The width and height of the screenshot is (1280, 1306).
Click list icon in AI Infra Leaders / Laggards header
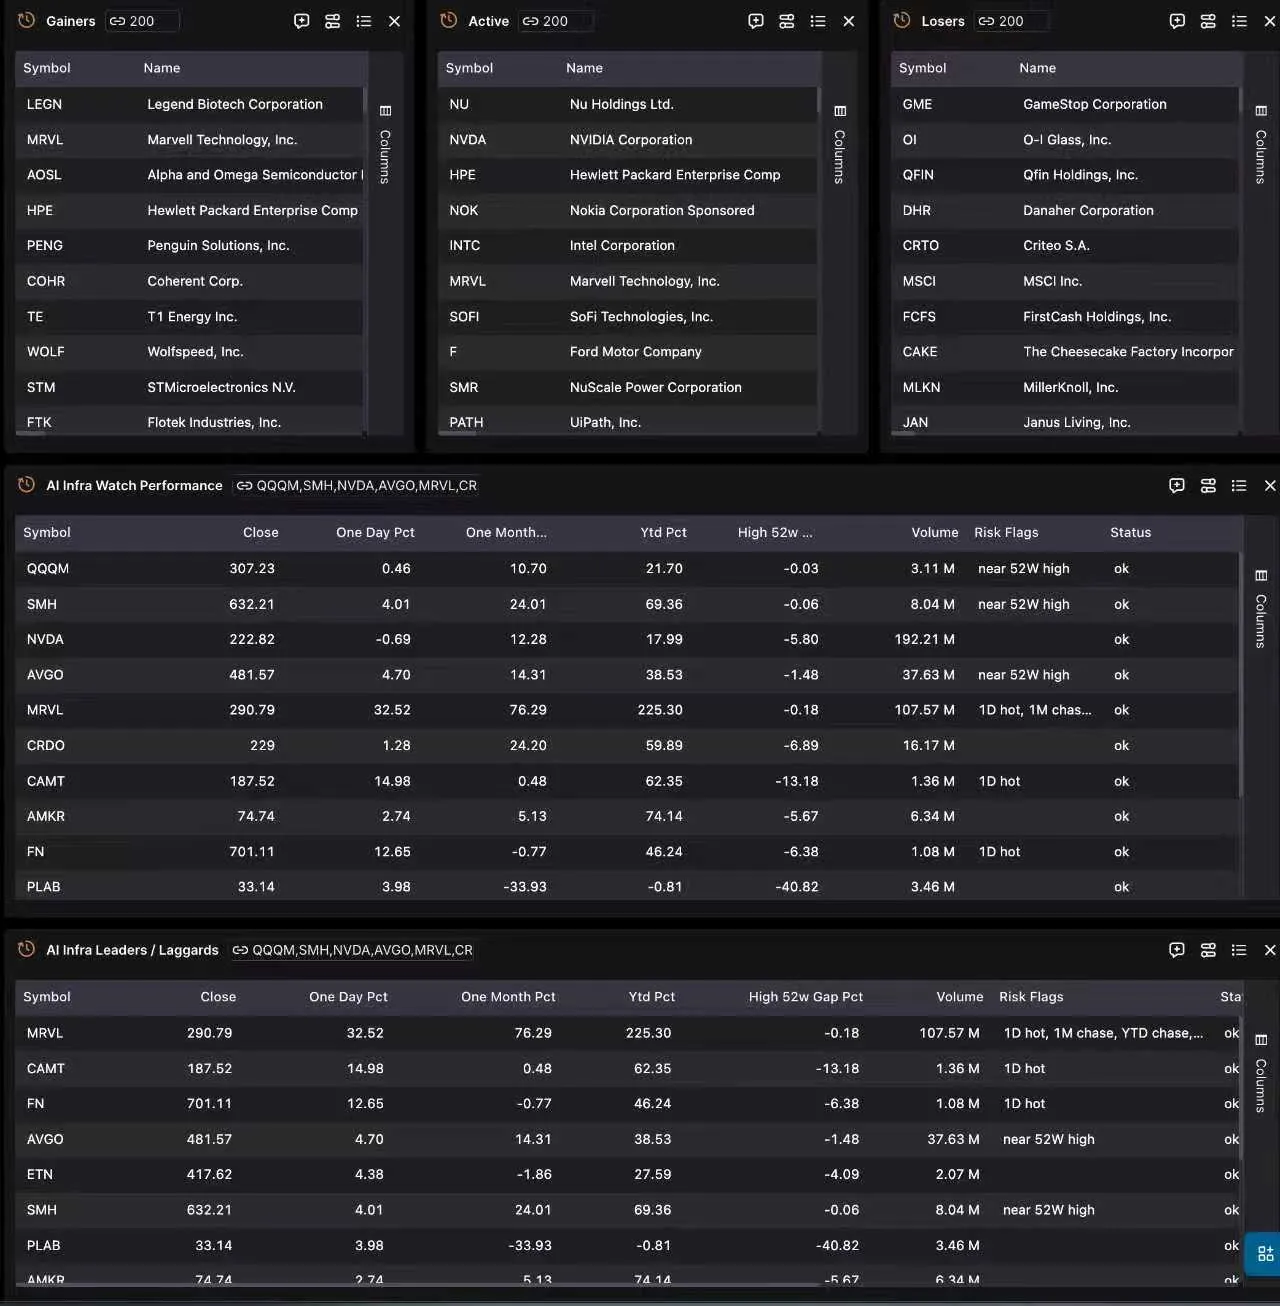pos(1239,950)
